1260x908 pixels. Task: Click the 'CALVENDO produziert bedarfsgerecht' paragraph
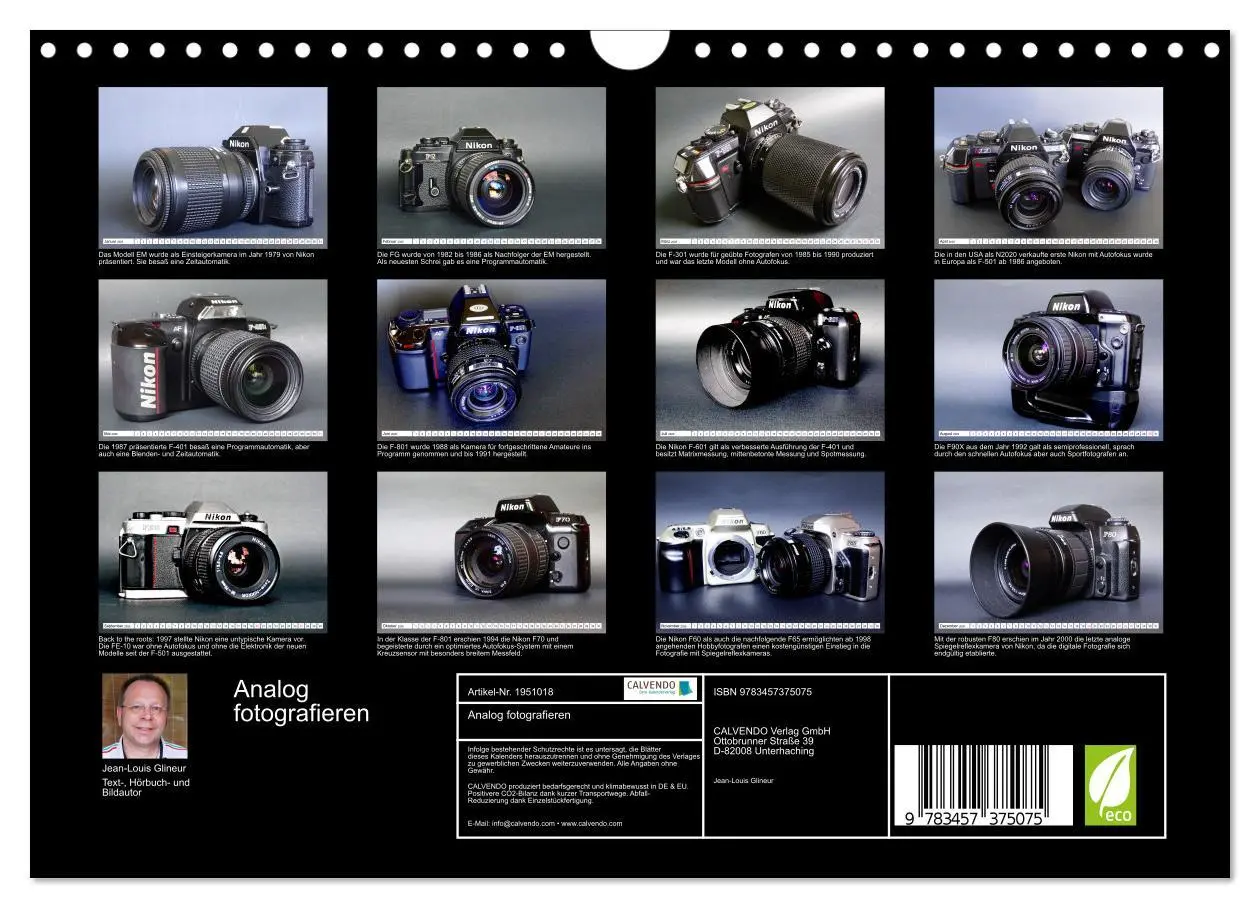click(x=578, y=793)
